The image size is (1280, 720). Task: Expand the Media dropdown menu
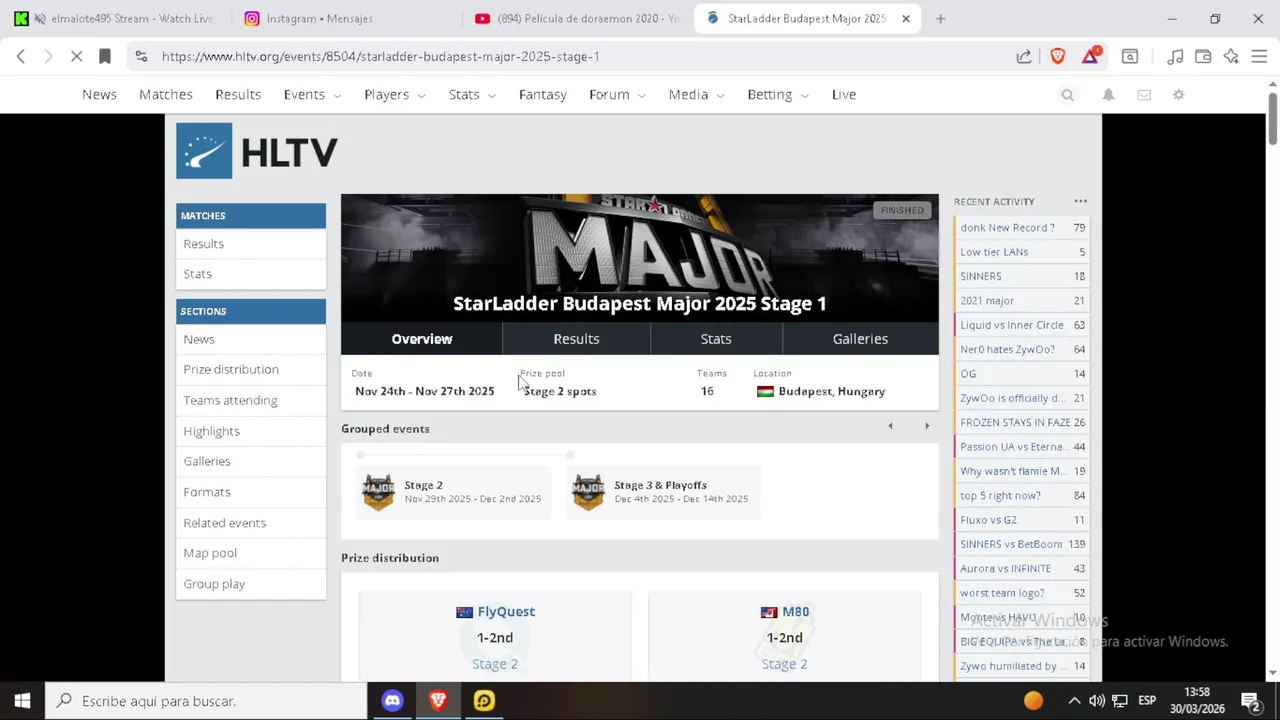pyautogui.click(x=696, y=95)
